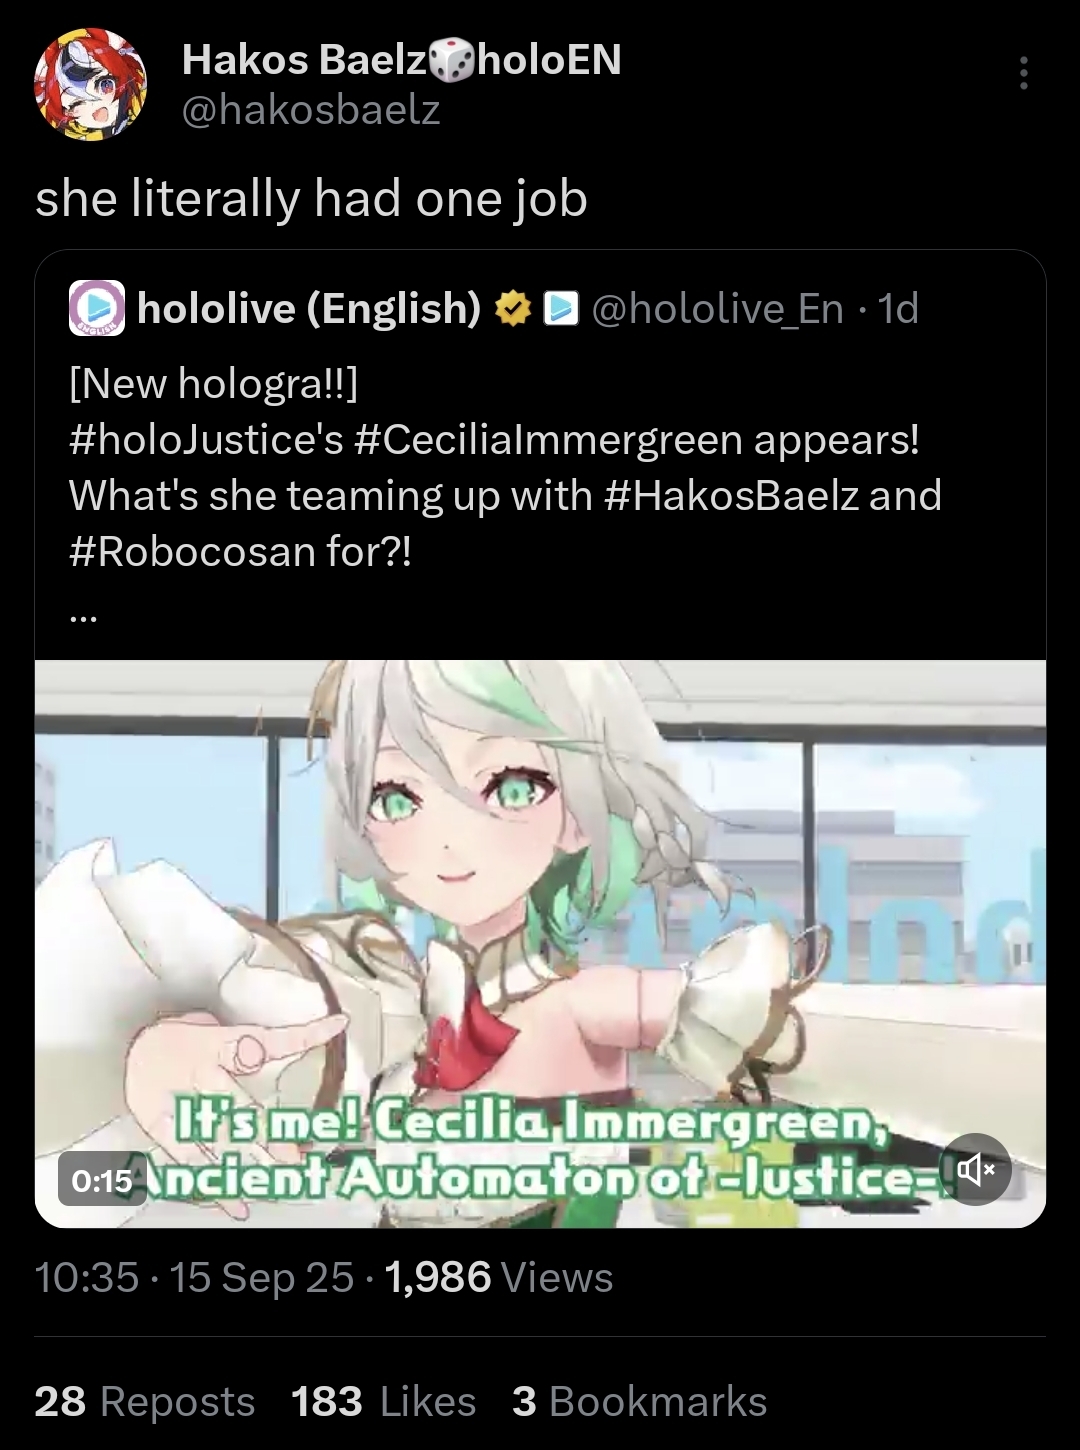This screenshot has height=1450, width=1080.
Task: Click the gold verified badge
Action: click(513, 309)
